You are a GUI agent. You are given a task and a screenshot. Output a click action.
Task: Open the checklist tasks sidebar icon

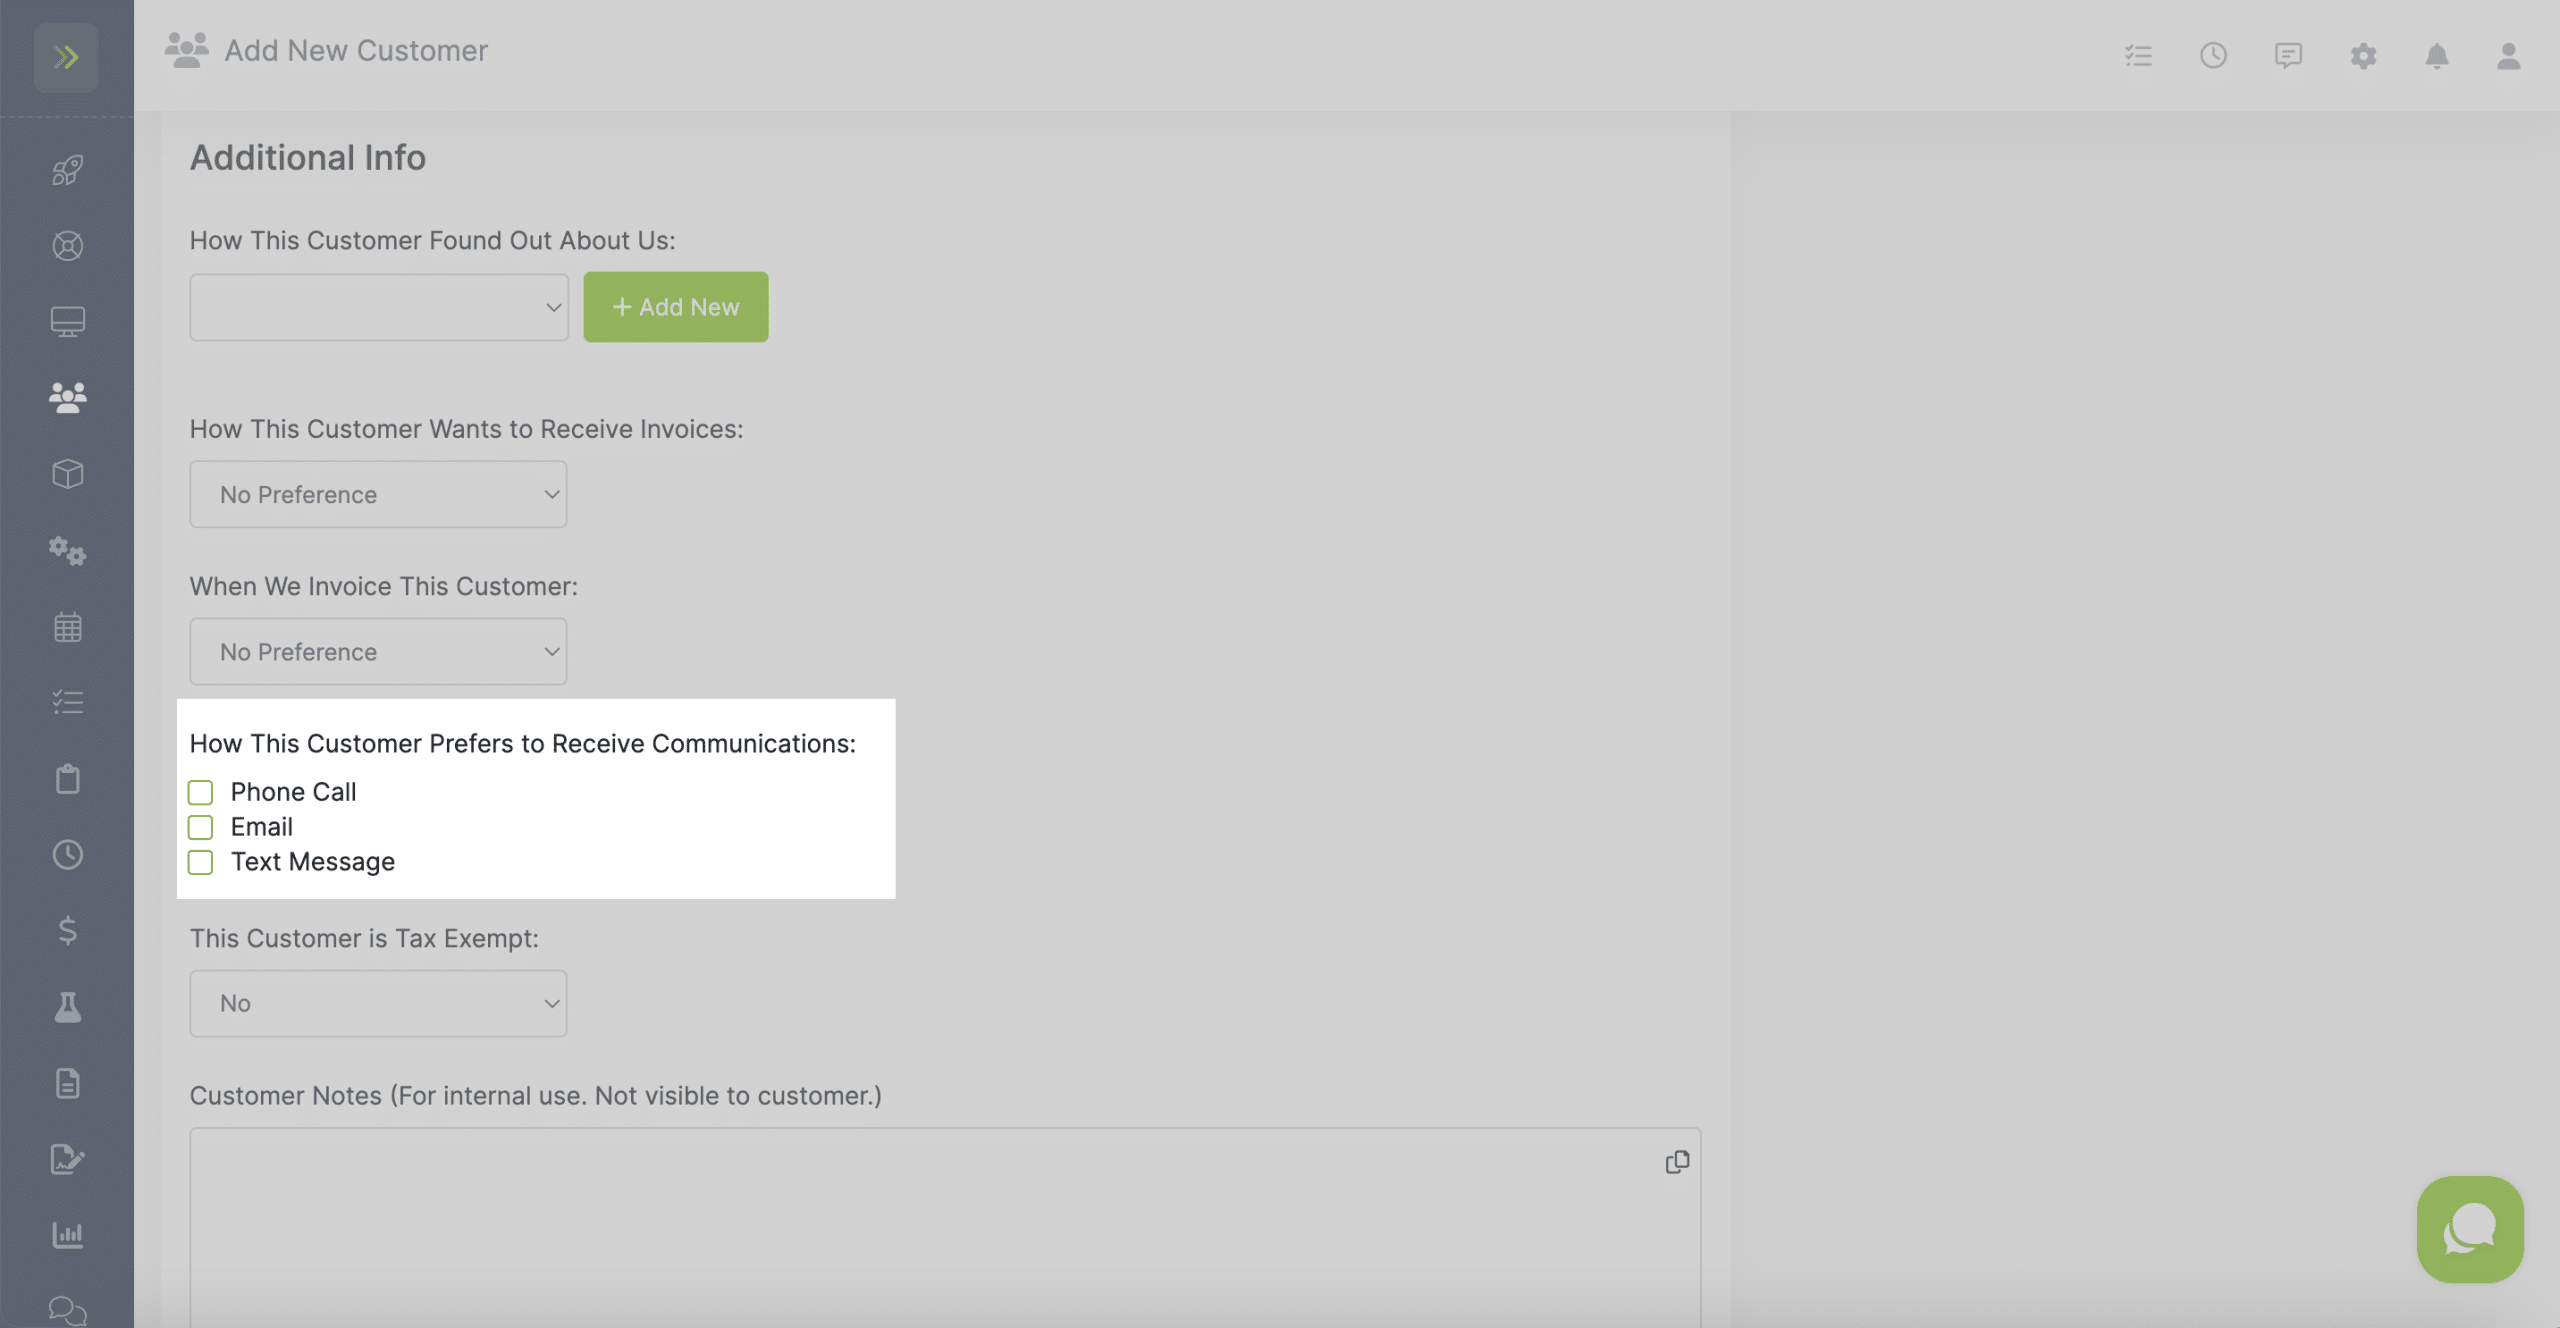pos(67,702)
